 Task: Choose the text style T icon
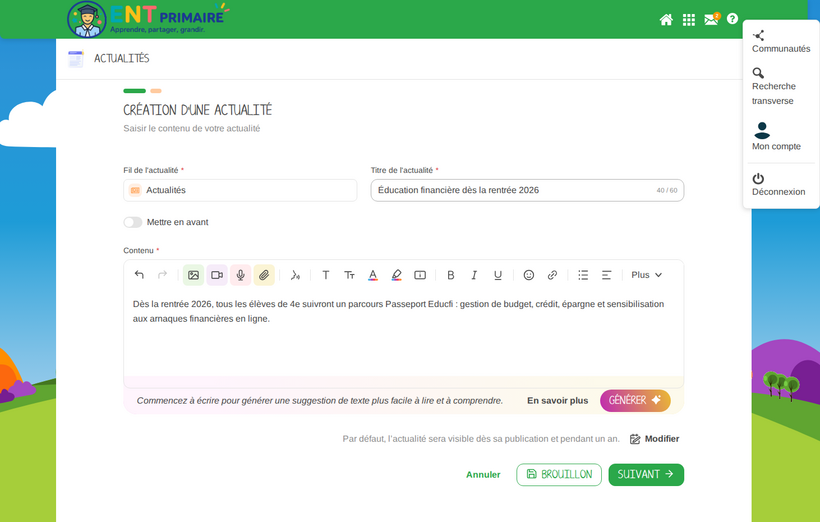(325, 275)
